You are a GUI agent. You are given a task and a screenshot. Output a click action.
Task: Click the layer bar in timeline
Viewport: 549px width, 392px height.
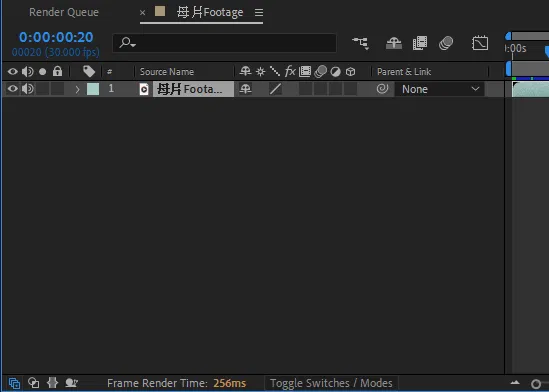click(x=530, y=89)
